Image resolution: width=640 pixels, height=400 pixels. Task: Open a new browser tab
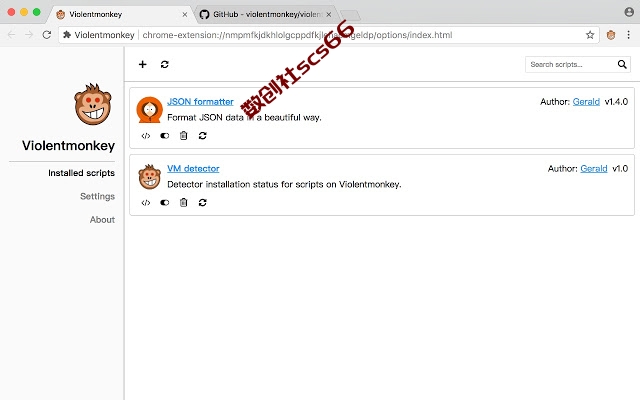(350, 15)
